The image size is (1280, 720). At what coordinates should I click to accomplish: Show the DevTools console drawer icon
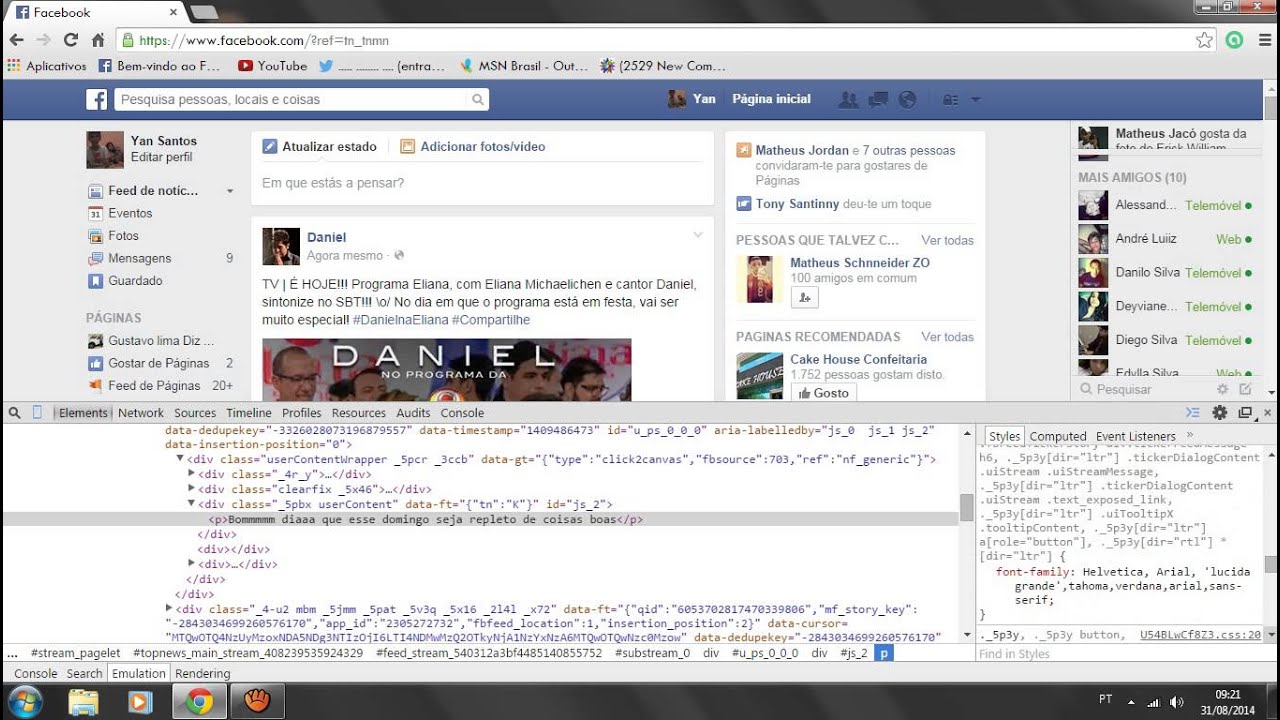(x=1192, y=412)
